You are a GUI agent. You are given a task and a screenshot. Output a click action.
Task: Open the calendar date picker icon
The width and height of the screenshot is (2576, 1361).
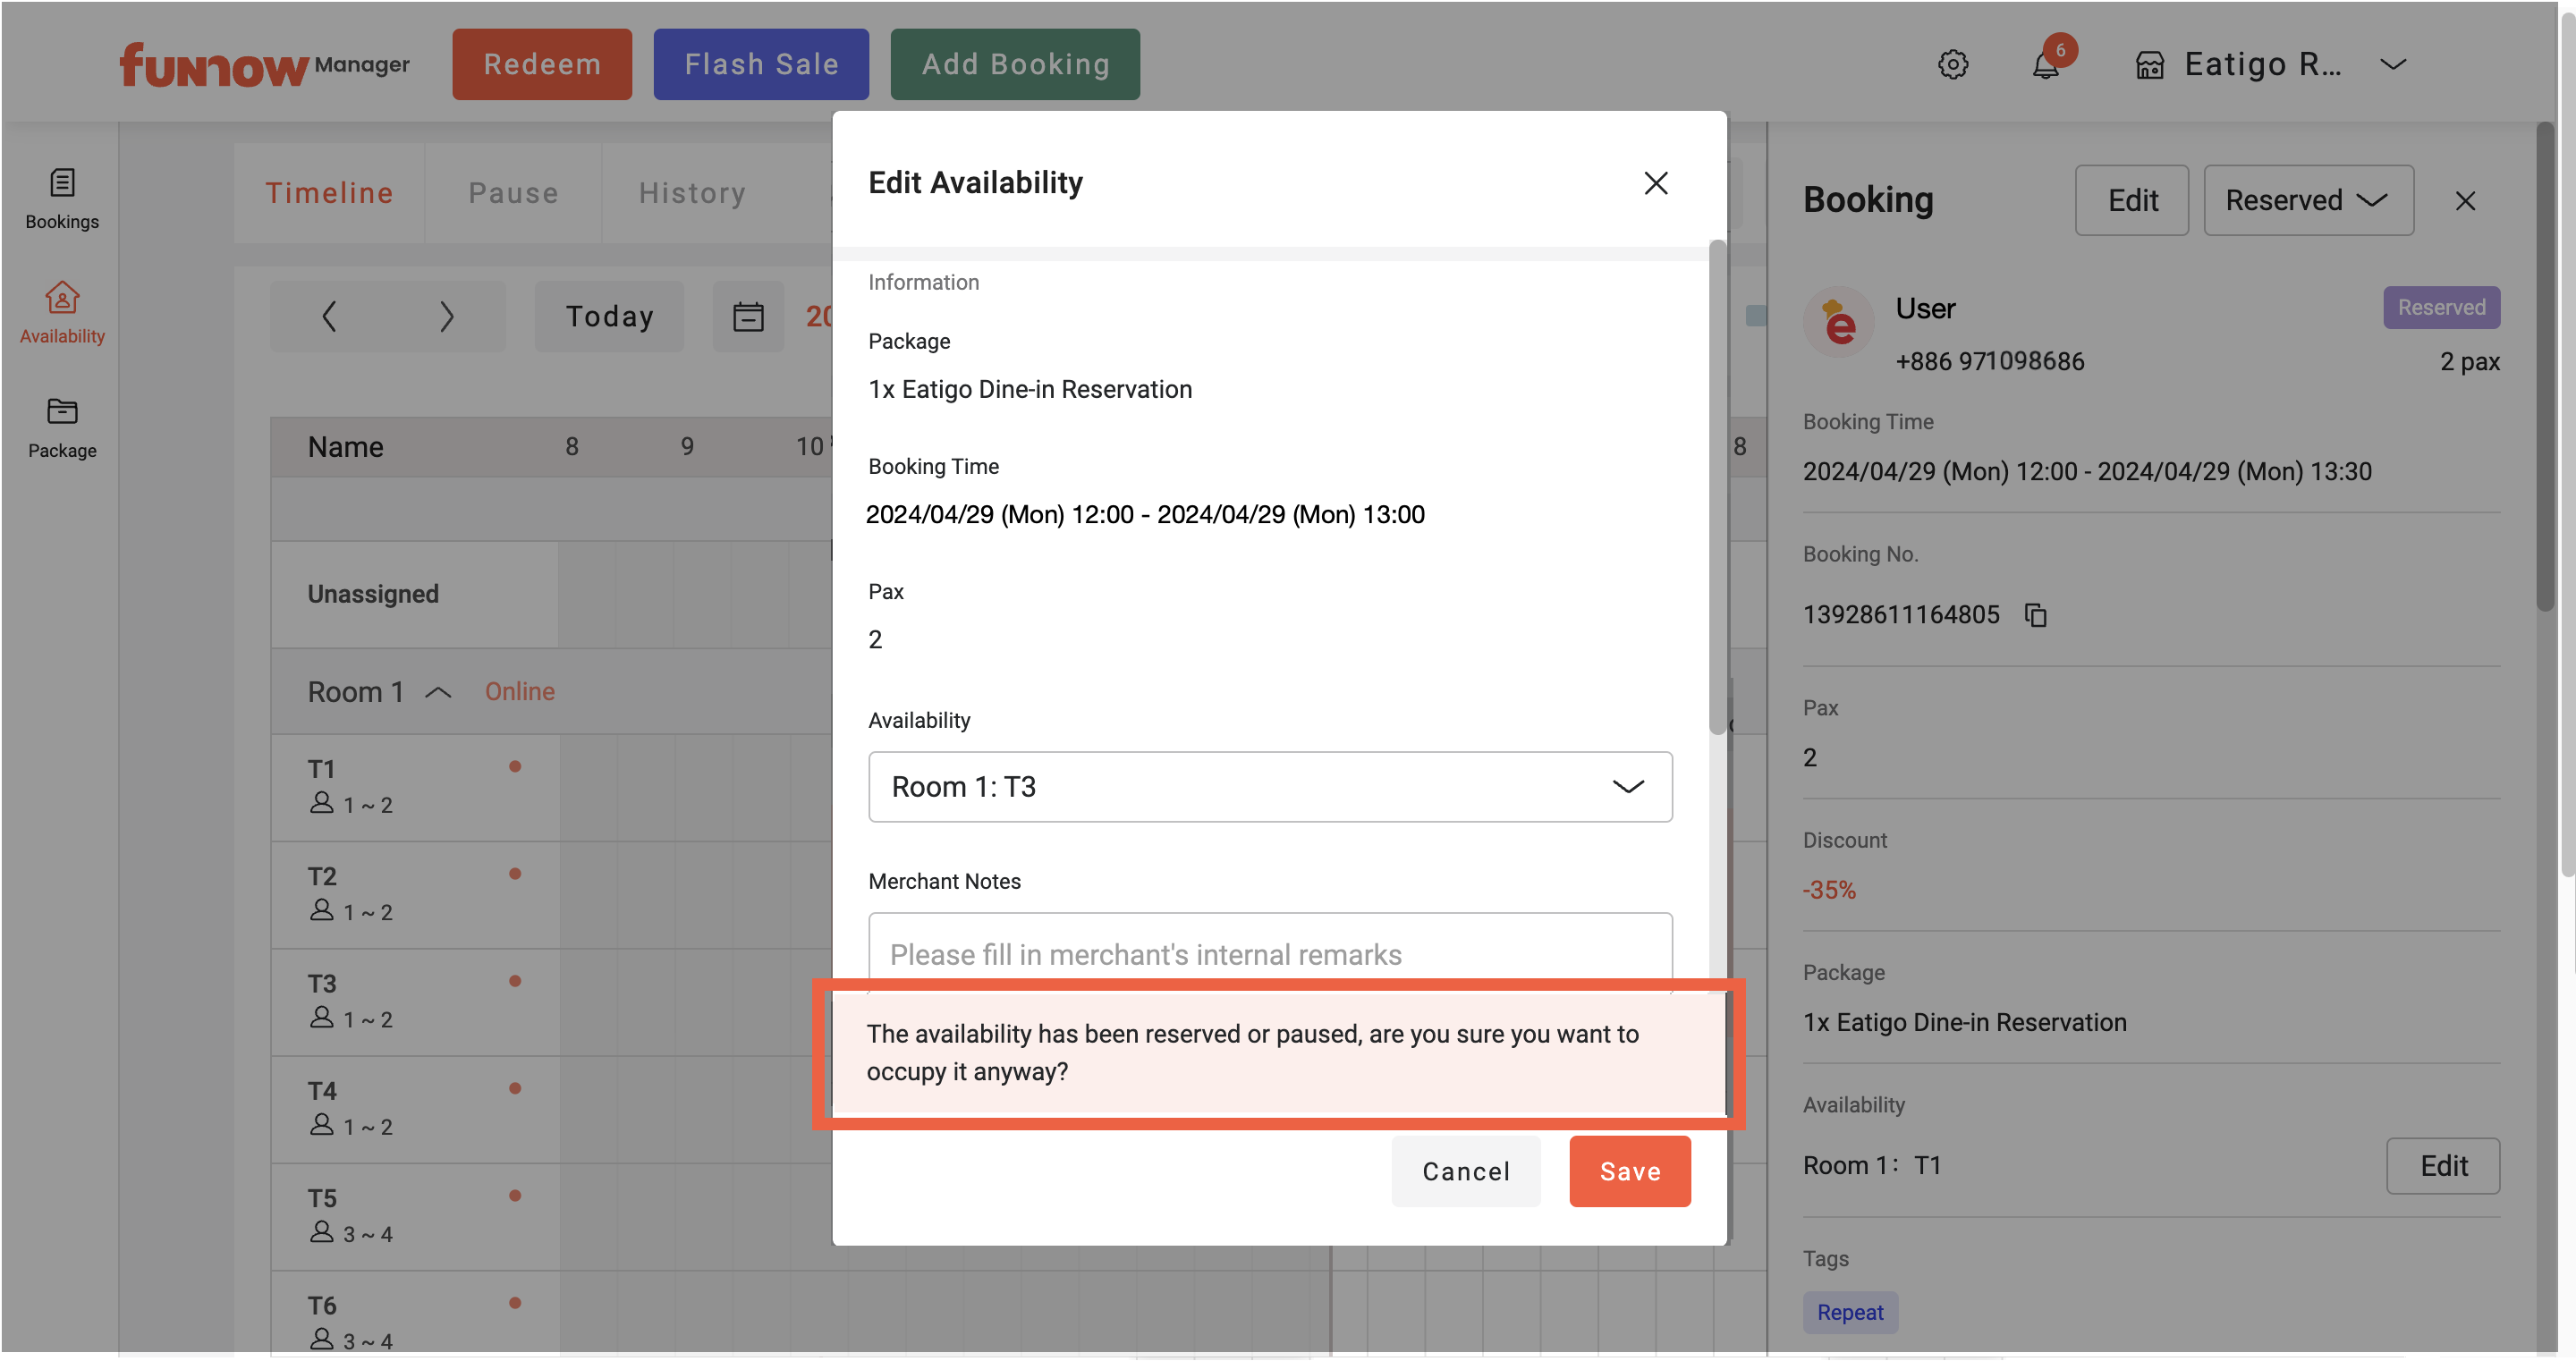(x=748, y=316)
